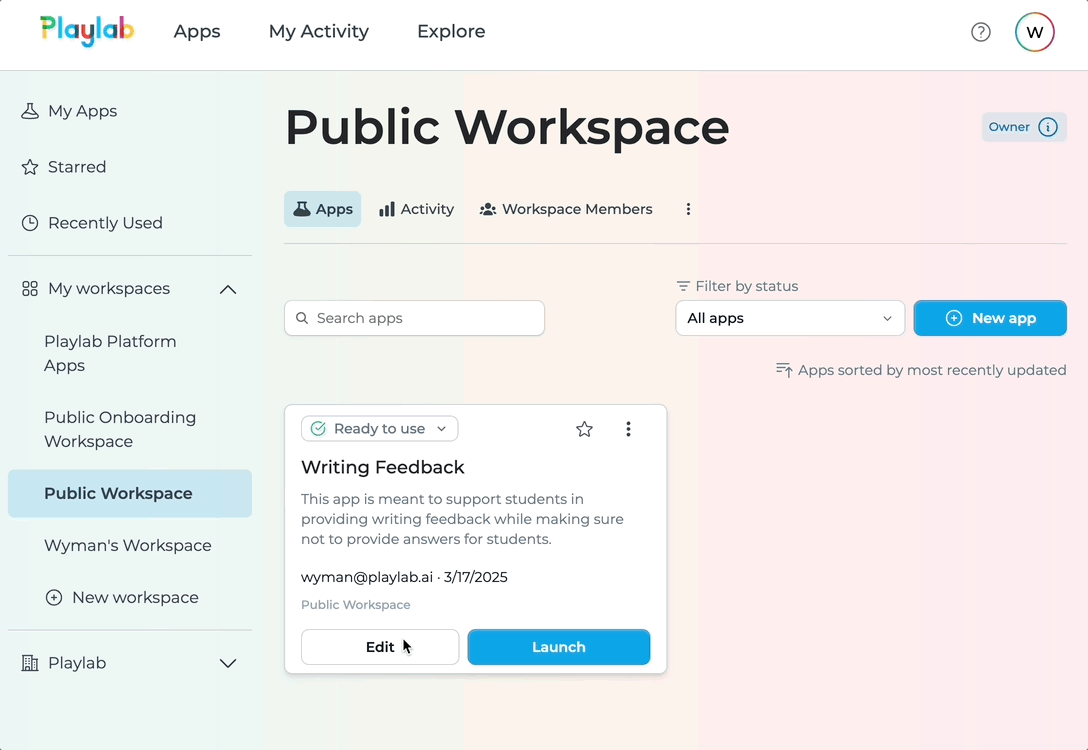The width and height of the screenshot is (1088, 750).
Task: Open the All apps filter dropdown
Action: [x=790, y=317]
